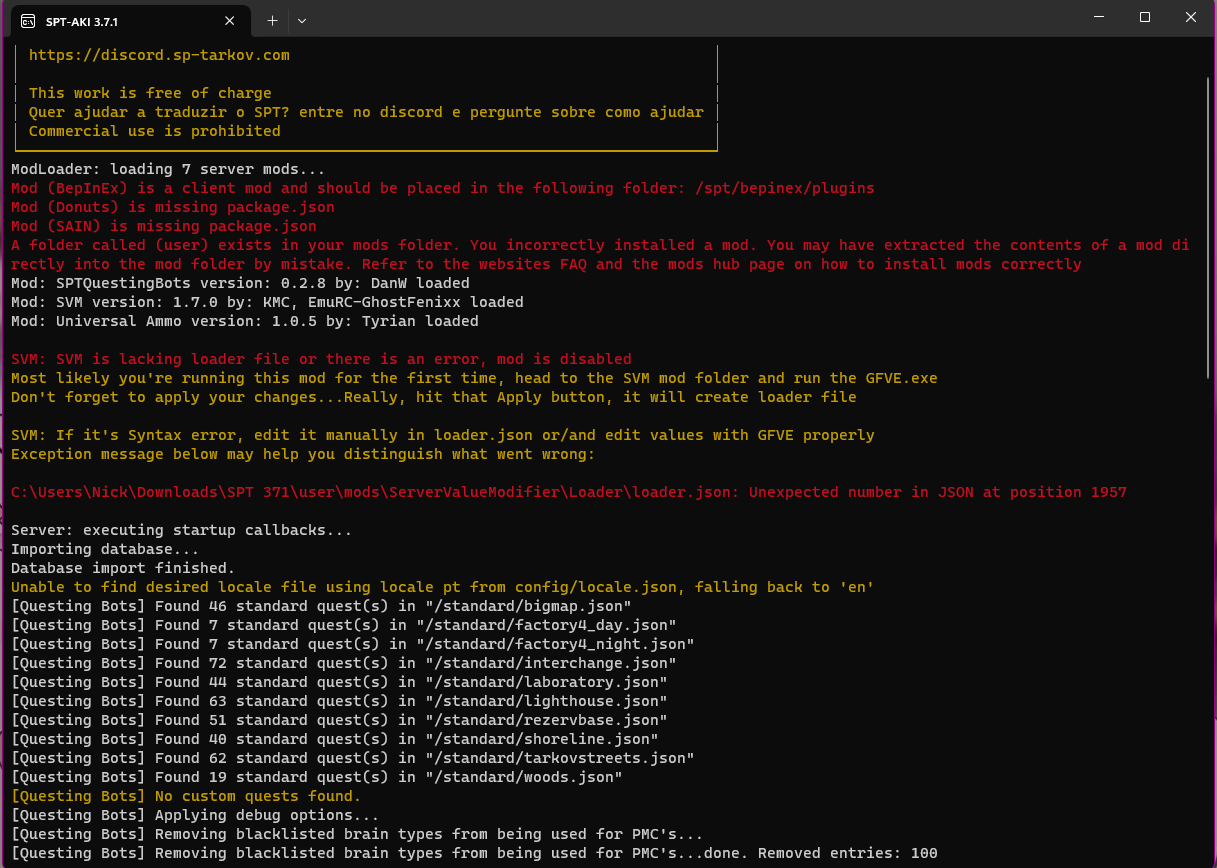Click the https://discord.sp-tarkov.com link
Screen dimensions: 1217x868
(x=159, y=55)
